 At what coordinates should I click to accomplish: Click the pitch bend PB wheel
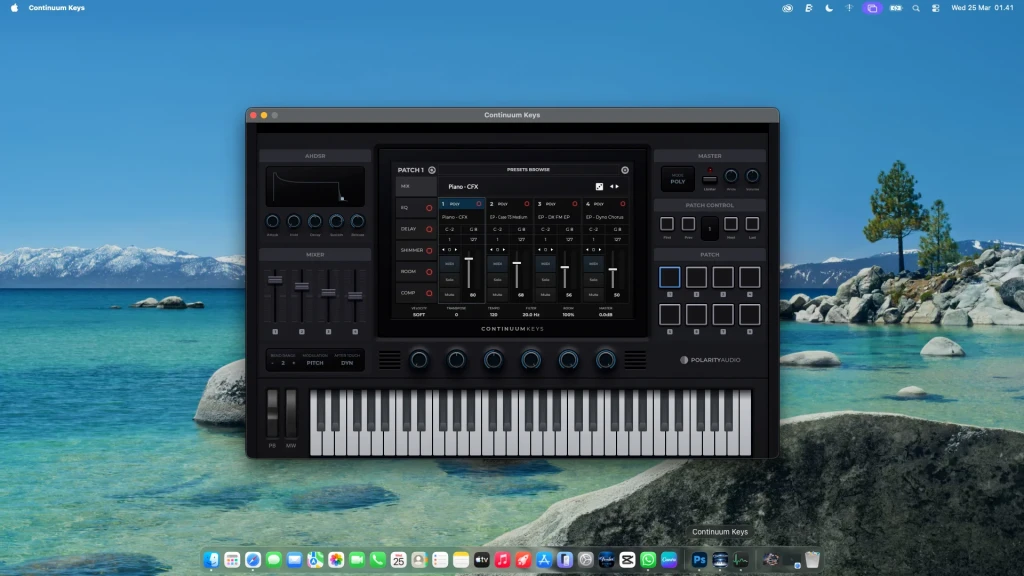272,413
